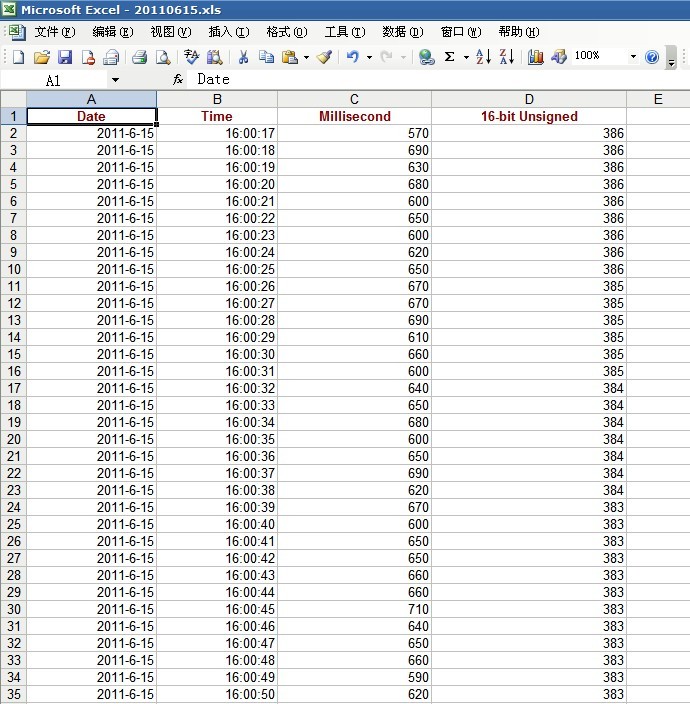690x704 pixels.
Task: Click the E-mail send icon
Action: 111,57
